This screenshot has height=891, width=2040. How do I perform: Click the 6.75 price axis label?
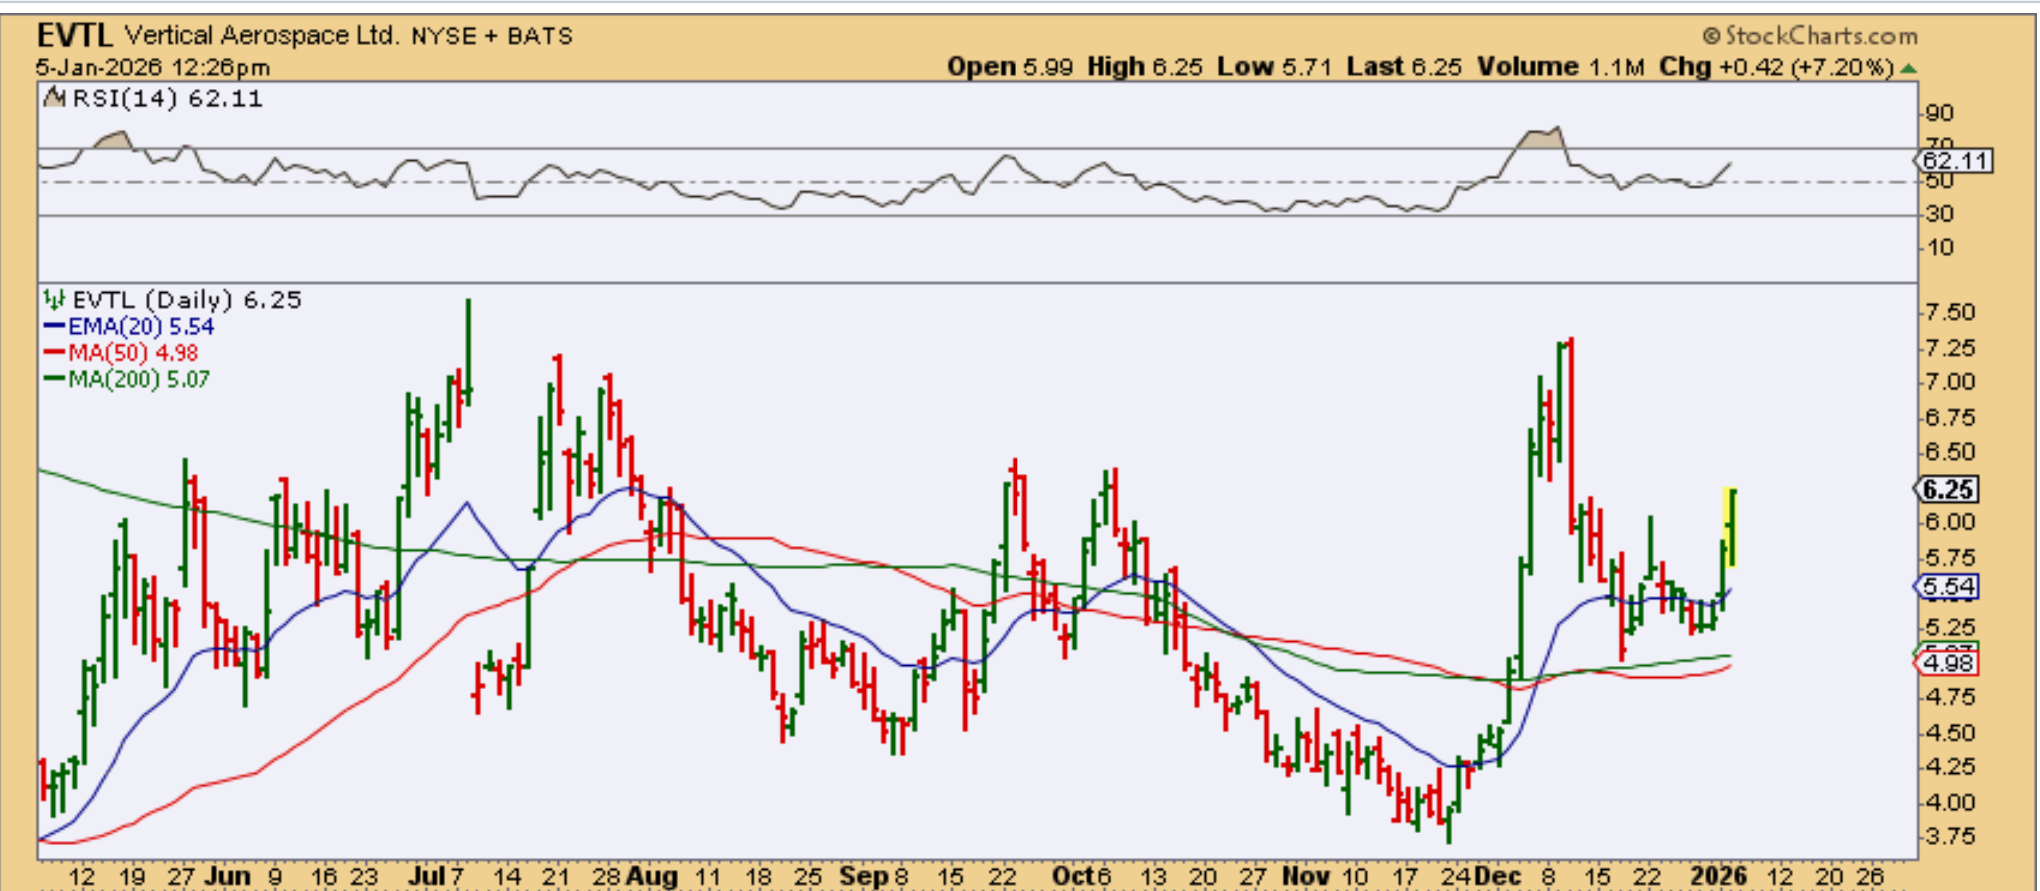click(x=1949, y=417)
